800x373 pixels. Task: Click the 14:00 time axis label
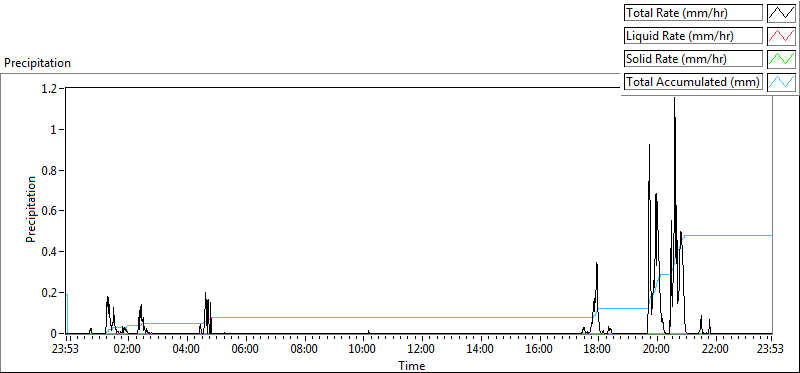pyautogui.click(x=481, y=350)
